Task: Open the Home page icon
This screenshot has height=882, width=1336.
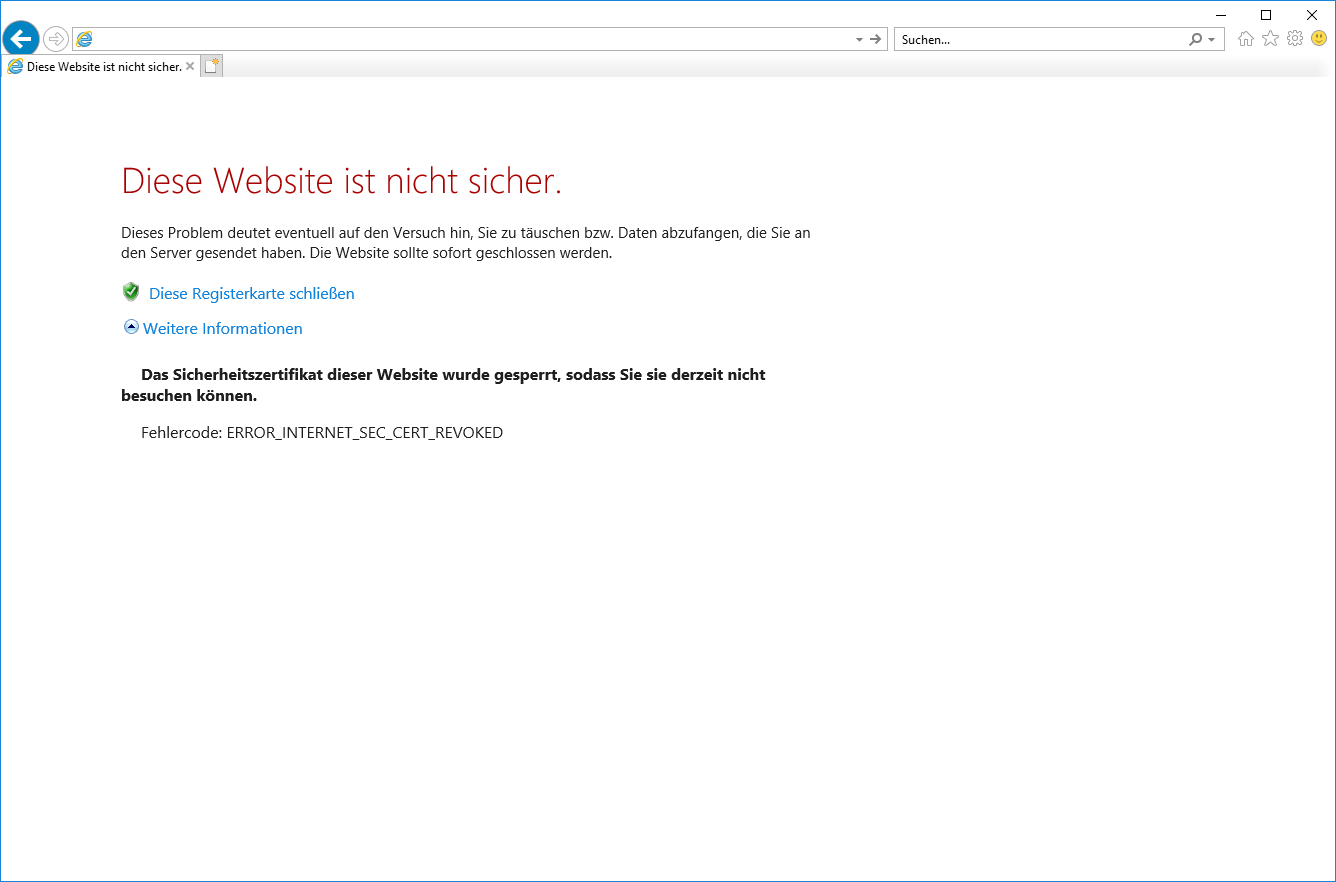Action: point(1246,39)
